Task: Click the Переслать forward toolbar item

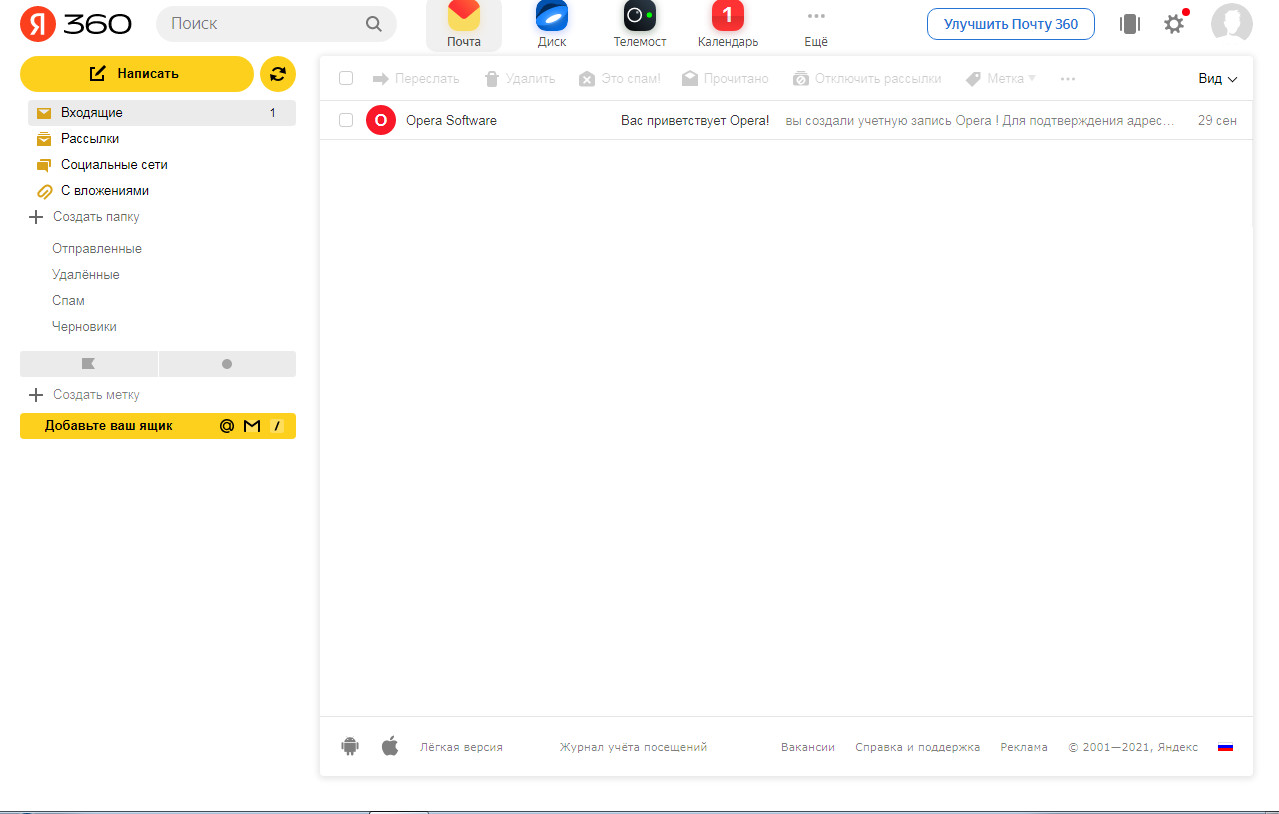Action: (x=416, y=78)
